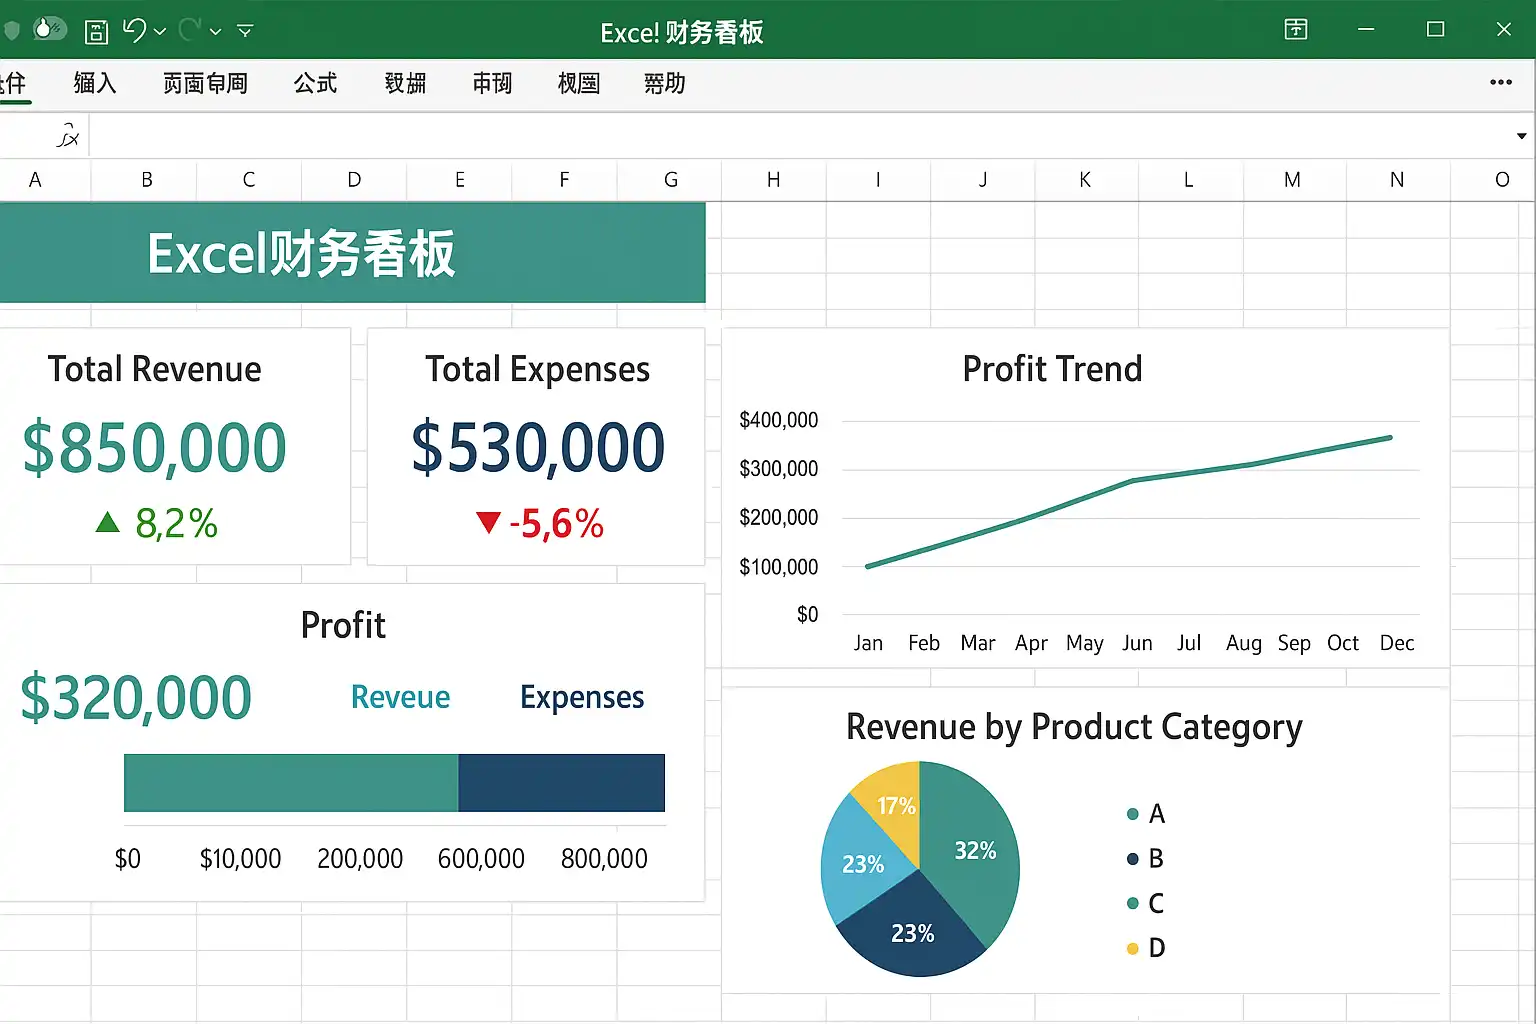Expand the formula bar with arrow
Viewport: 1536px width, 1024px height.
(x=1521, y=136)
